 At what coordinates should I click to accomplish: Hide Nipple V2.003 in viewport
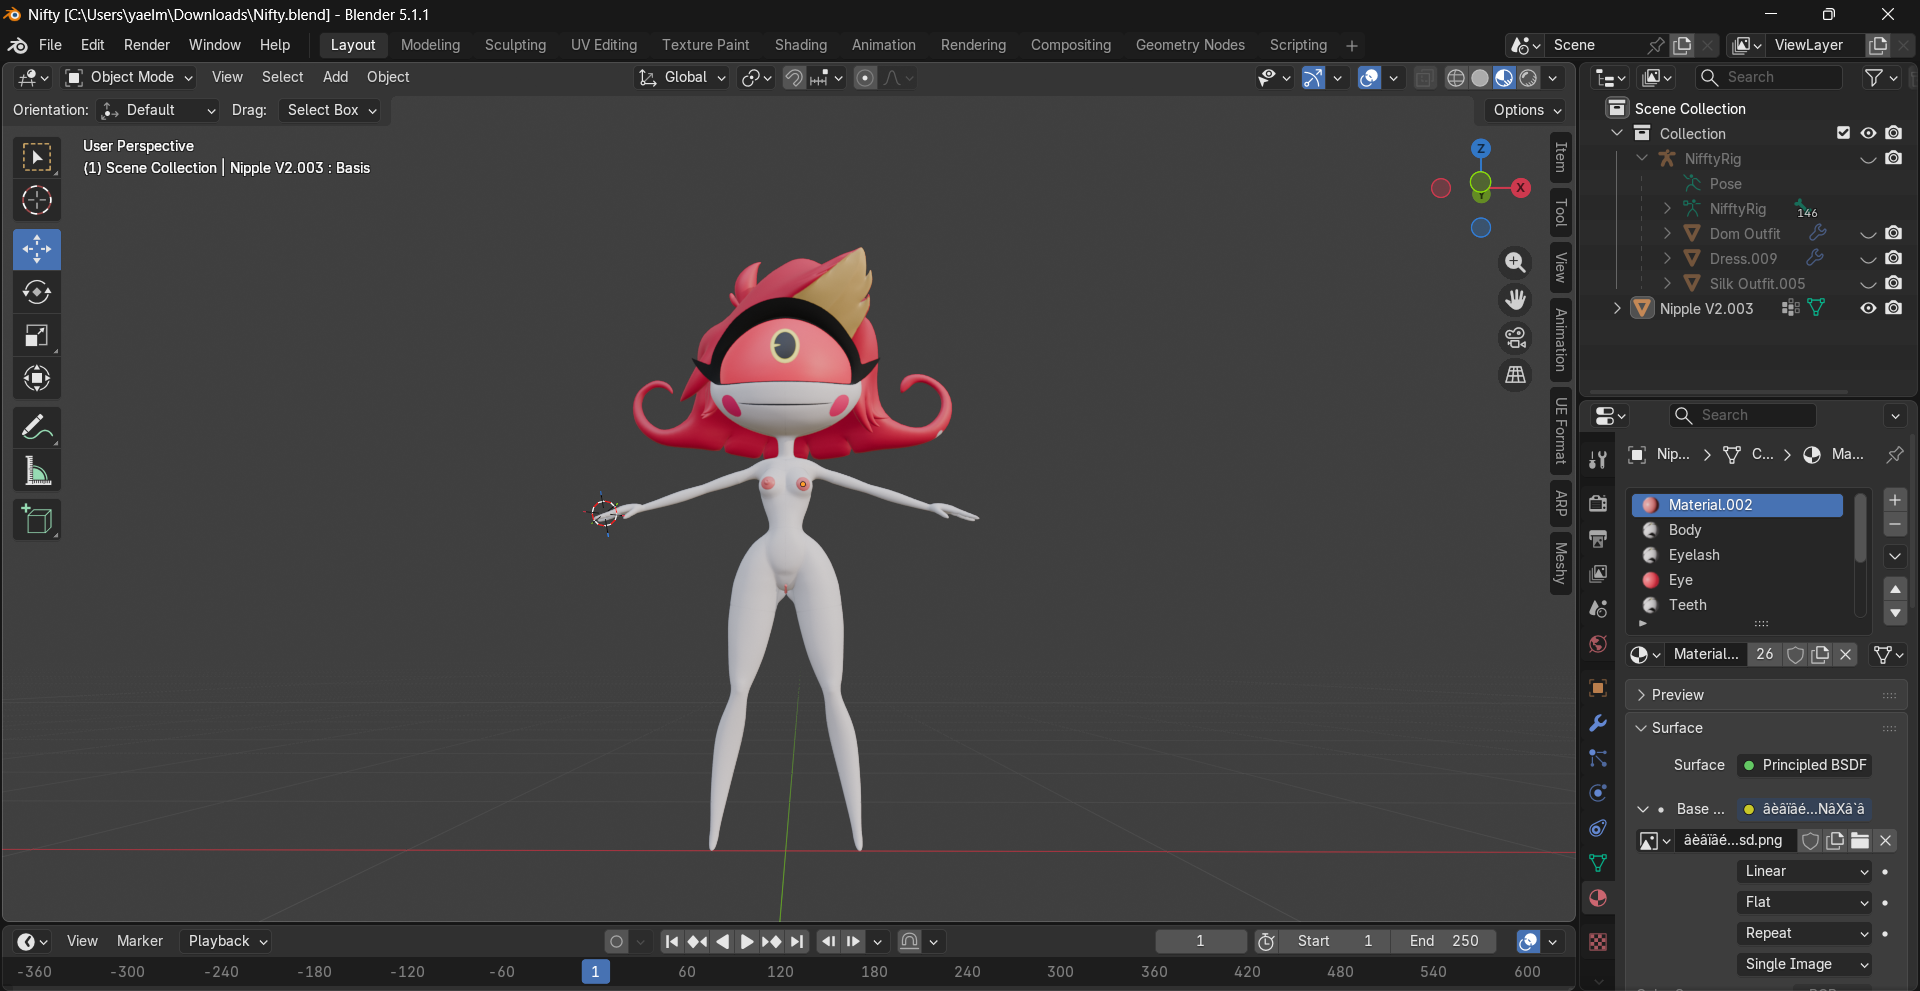1868,308
